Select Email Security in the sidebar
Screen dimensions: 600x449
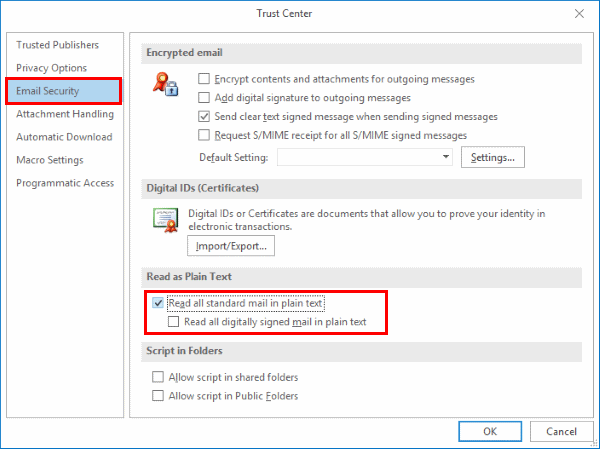click(x=64, y=91)
